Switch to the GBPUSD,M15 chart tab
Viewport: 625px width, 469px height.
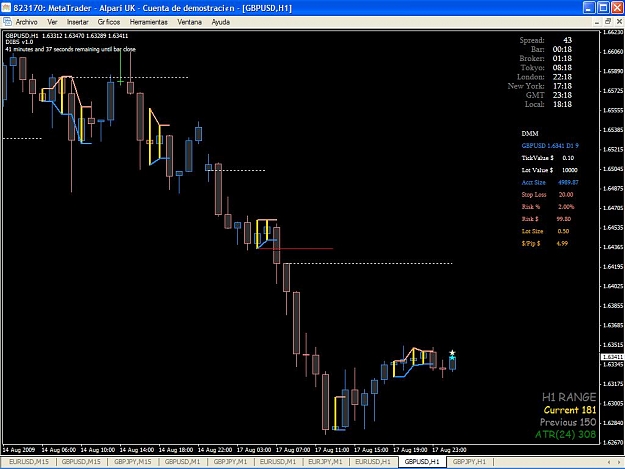(81, 462)
